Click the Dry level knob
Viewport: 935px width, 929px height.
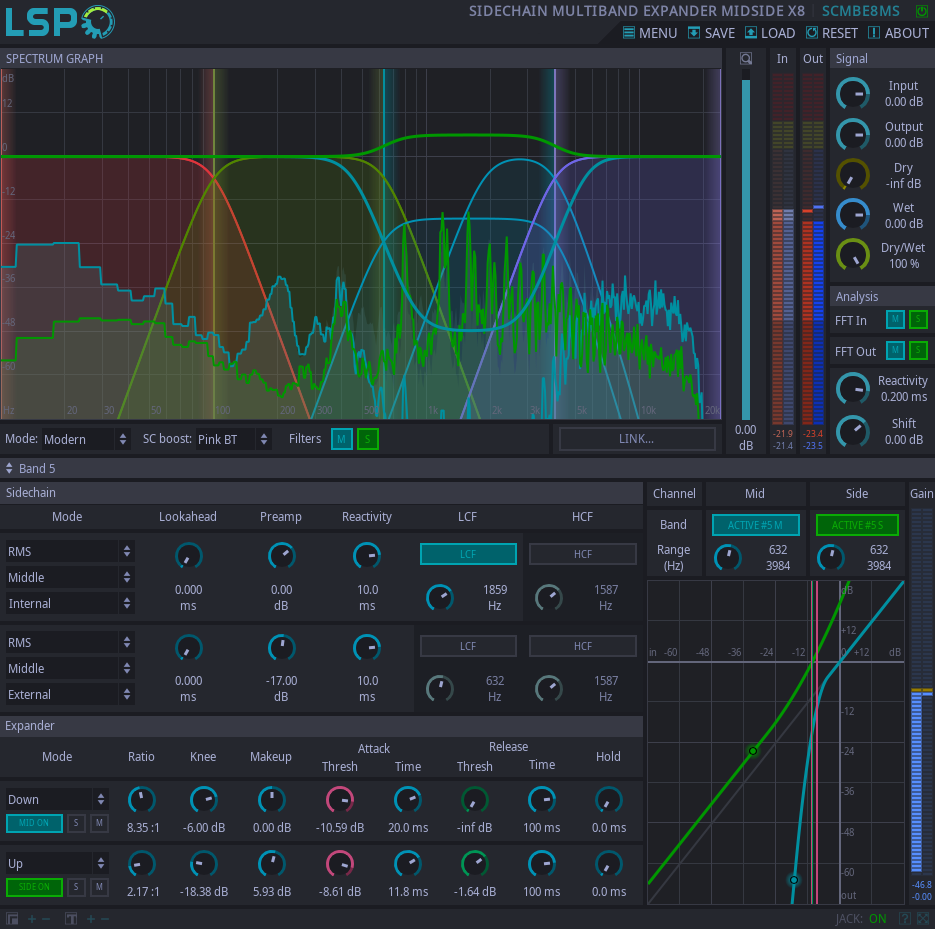(853, 175)
